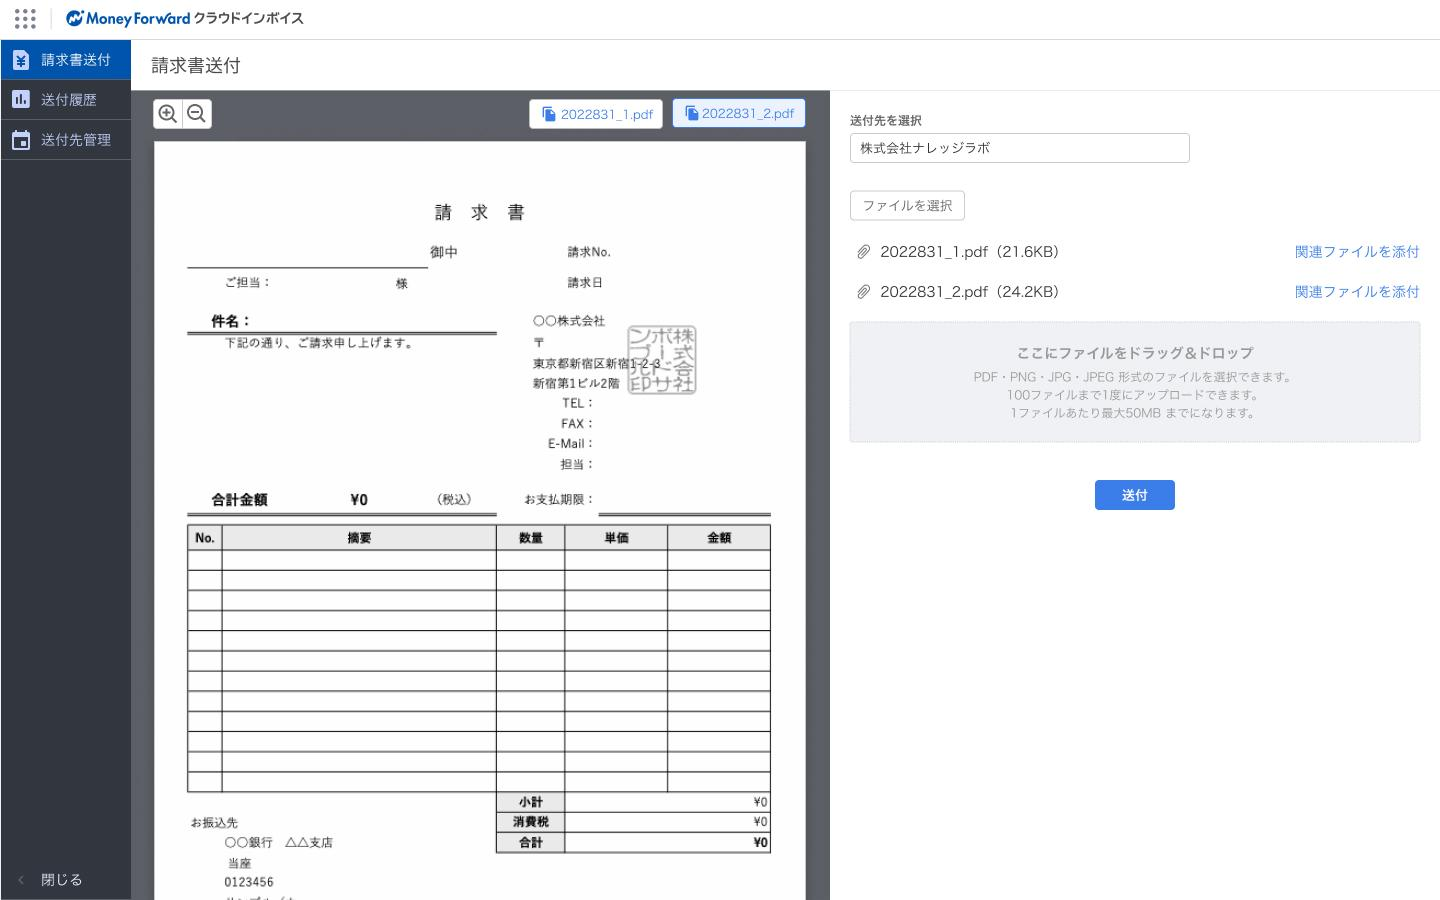Click the お支払期限： label
Image resolution: width=1440 pixels, height=900 pixels.
(x=559, y=500)
